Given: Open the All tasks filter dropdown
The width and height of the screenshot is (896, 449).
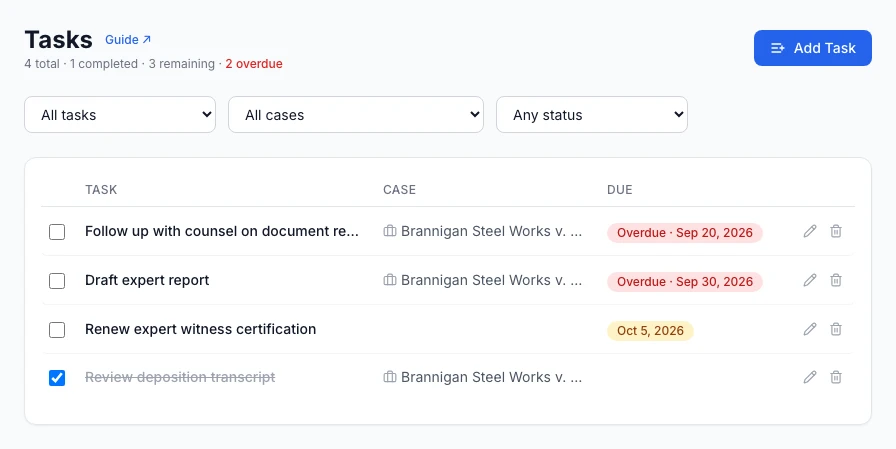Looking at the screenshot, I should (120, 115).
